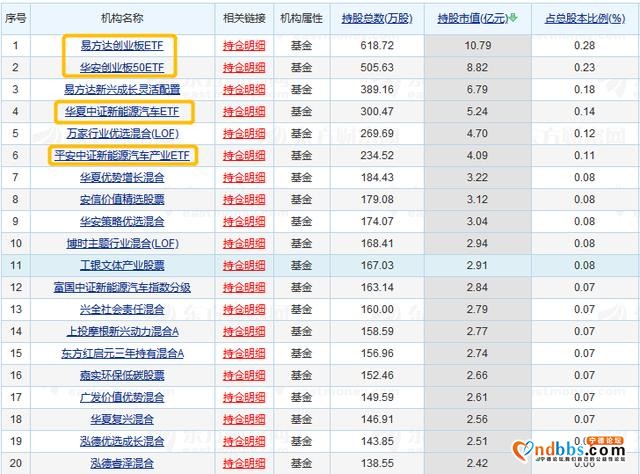Viewport: 640px width, 474px height.
Task: View 持仓明细 for row 15 东方红启元
Action: (244, 354)
